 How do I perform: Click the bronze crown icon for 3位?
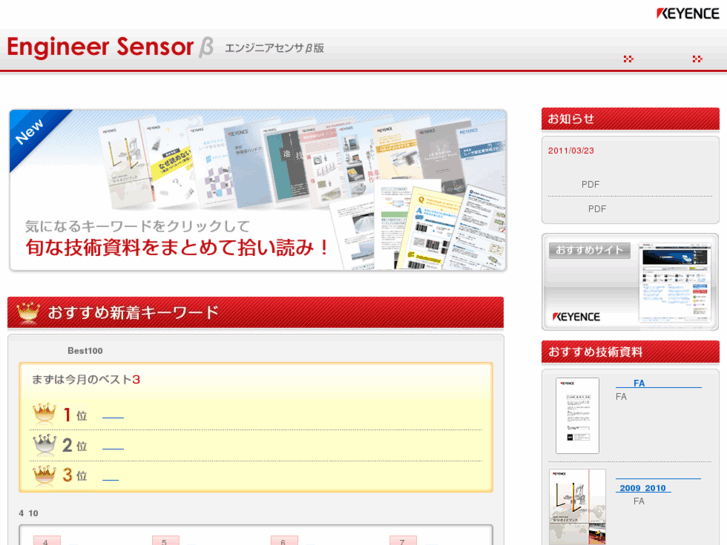(45, 475)
